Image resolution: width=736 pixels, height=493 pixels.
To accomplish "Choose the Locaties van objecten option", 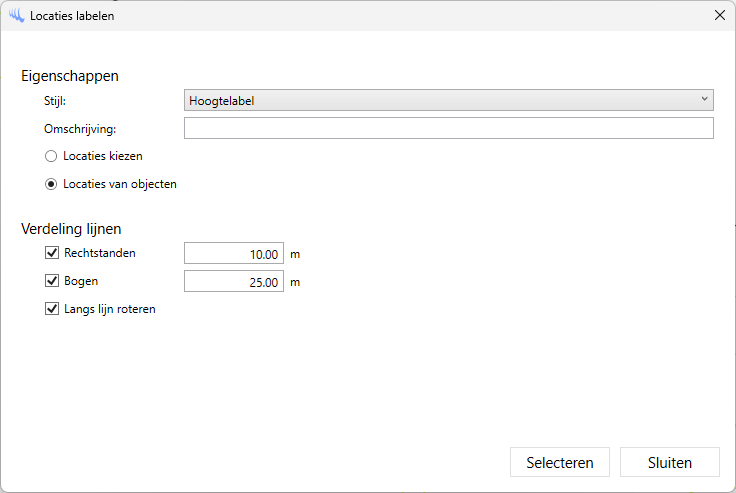I will tap(51, 184).
